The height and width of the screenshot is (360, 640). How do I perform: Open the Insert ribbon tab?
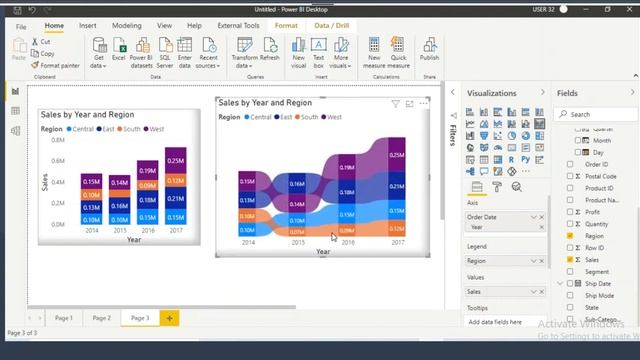[88, 25]
